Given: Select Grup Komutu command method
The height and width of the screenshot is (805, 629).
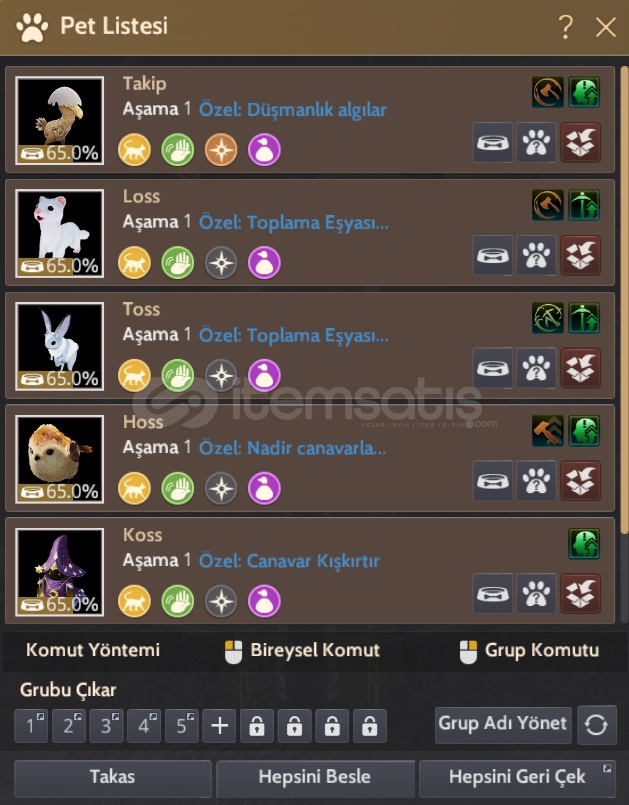Looking at the screenshot, I should 529,650.
